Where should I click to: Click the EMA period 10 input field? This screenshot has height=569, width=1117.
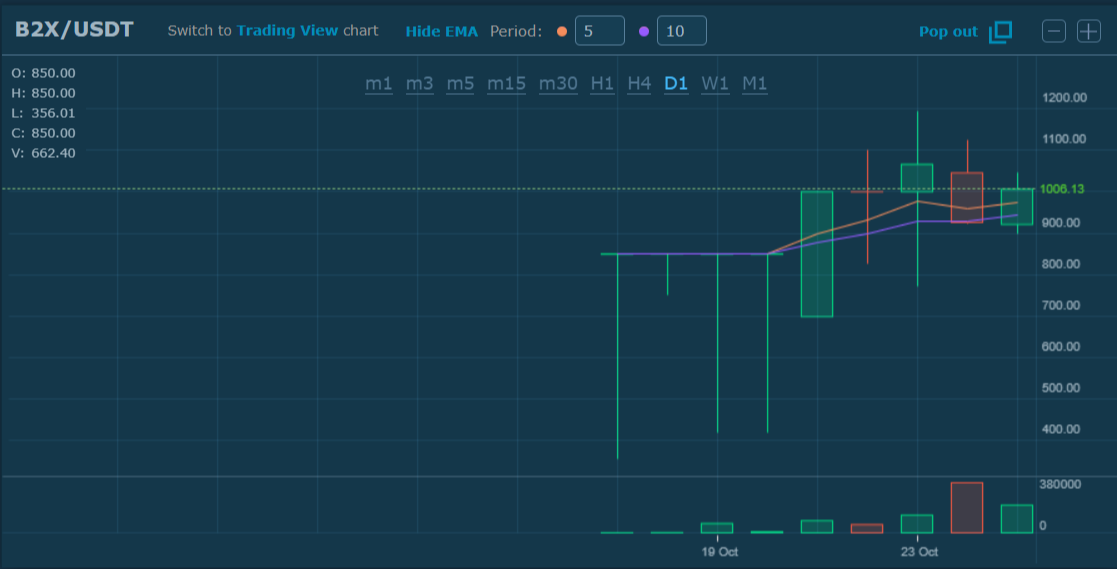click(681, 31)
